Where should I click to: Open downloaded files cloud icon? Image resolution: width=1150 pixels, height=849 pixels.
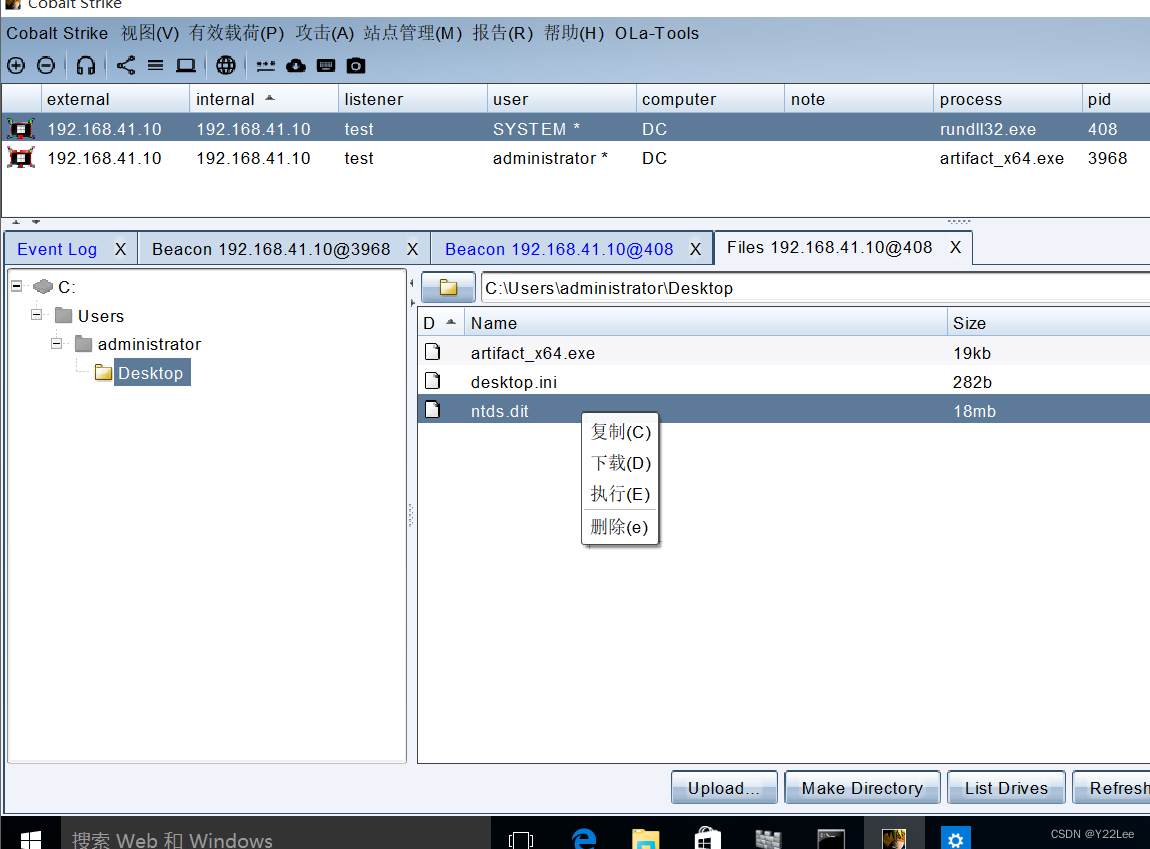click(x=296, y=66)
